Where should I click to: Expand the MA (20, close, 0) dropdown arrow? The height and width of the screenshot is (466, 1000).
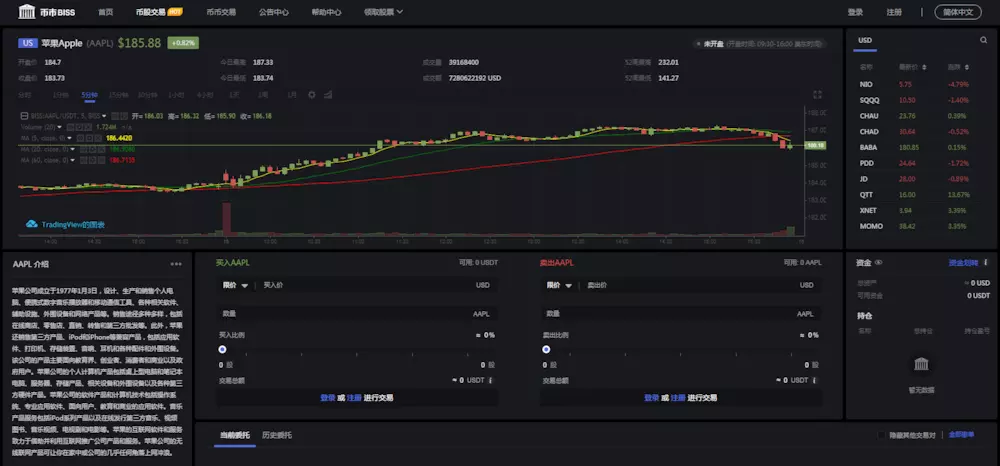[x=72, y=149]
